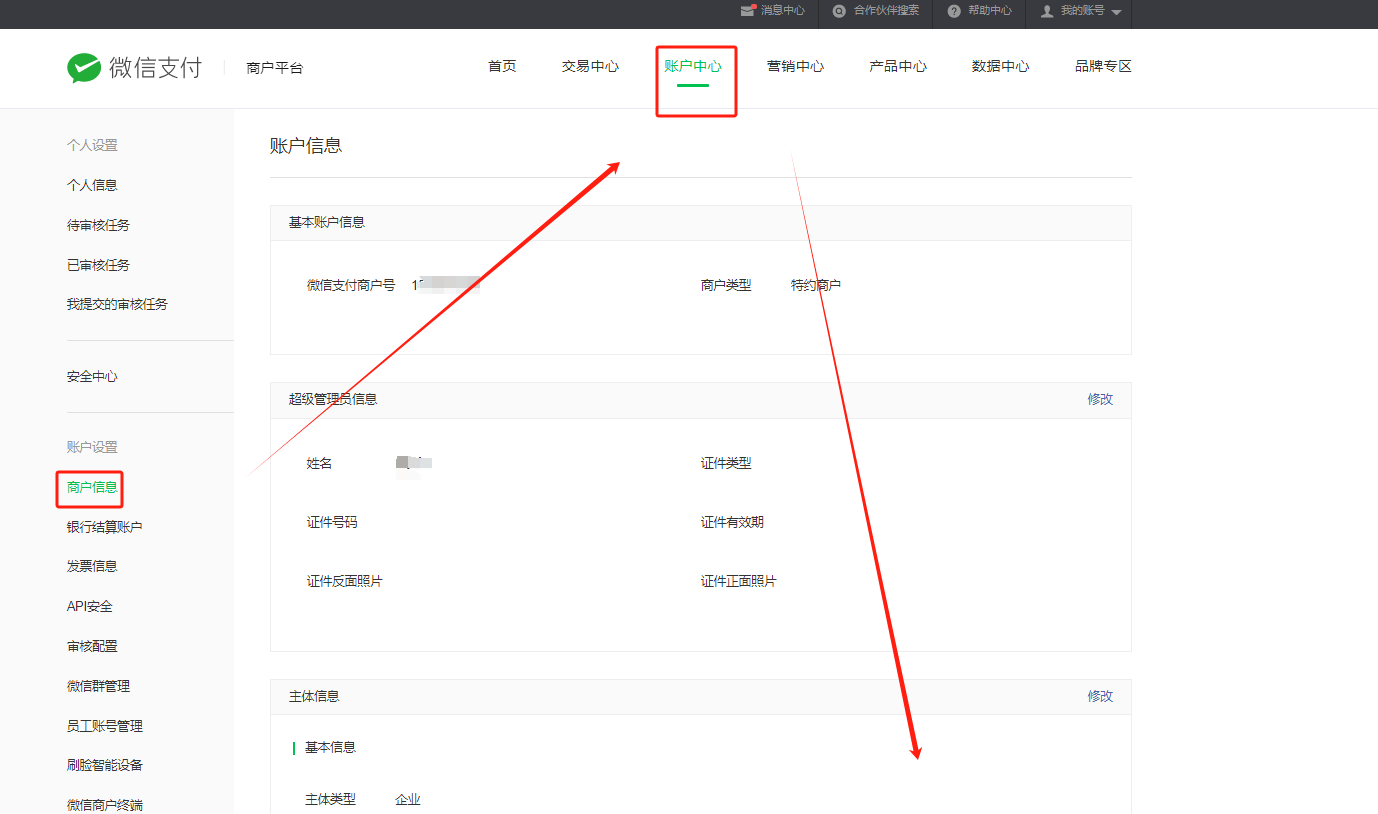Go to the 品牌专区 tab
This screenshot has height=814, width=1378.
point(1103,67)
